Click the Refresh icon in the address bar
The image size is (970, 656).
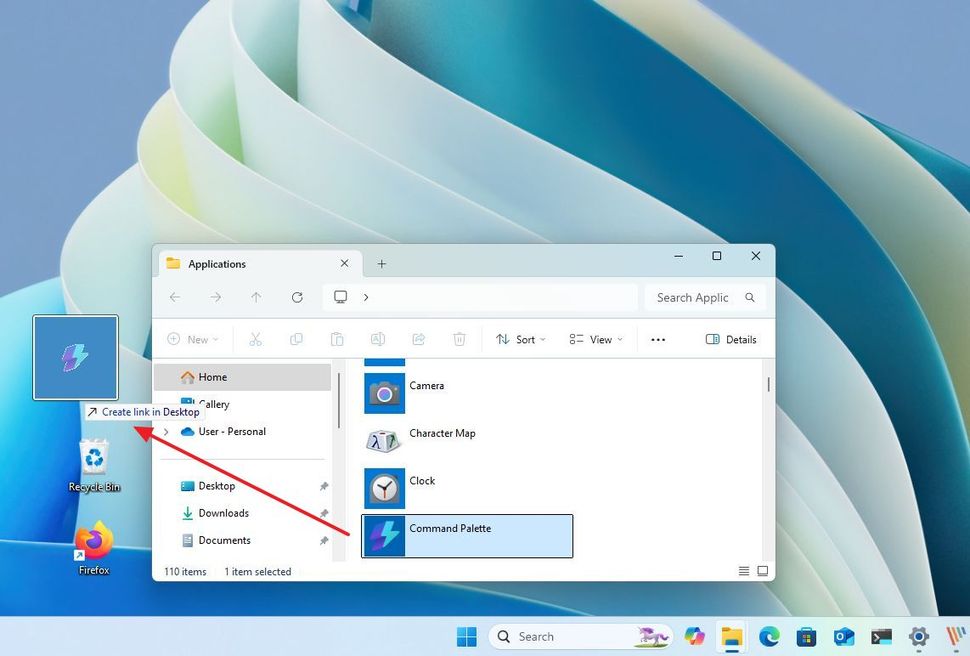point(297,297)
